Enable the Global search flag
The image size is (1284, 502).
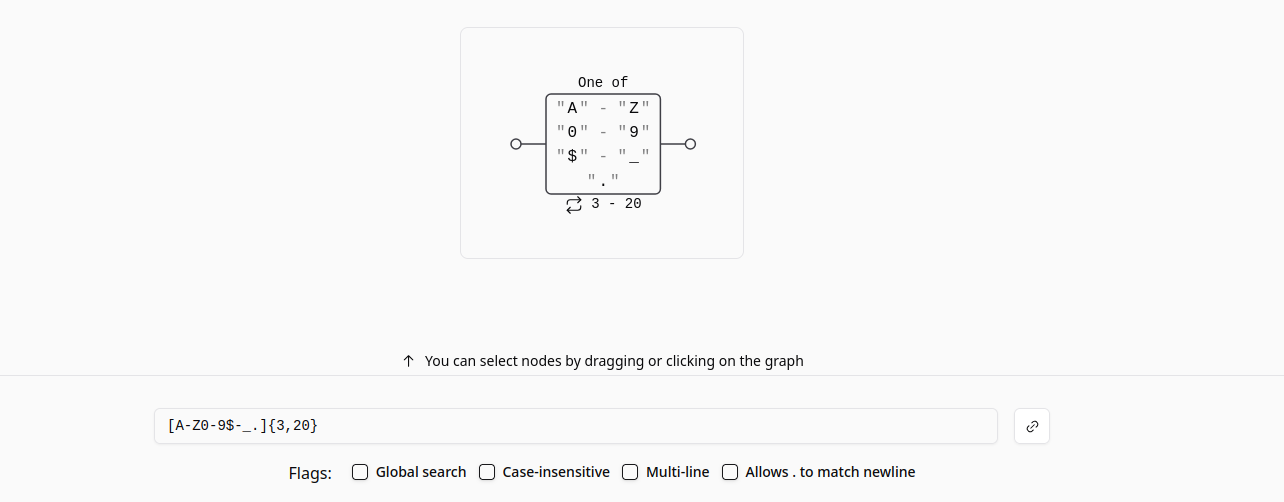360,472
